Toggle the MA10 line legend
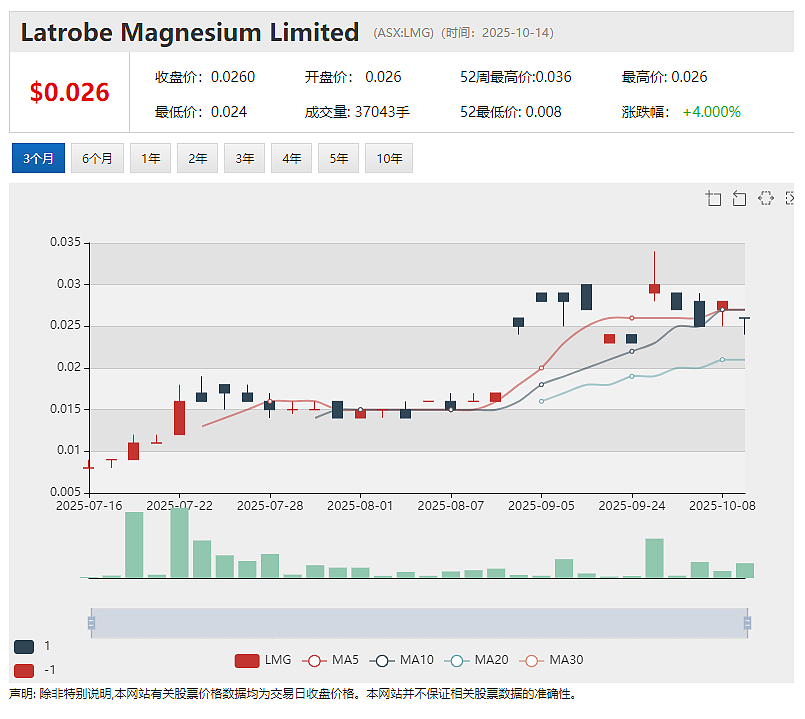This screenshot has height=719, width=805. (x=401, y=660)
